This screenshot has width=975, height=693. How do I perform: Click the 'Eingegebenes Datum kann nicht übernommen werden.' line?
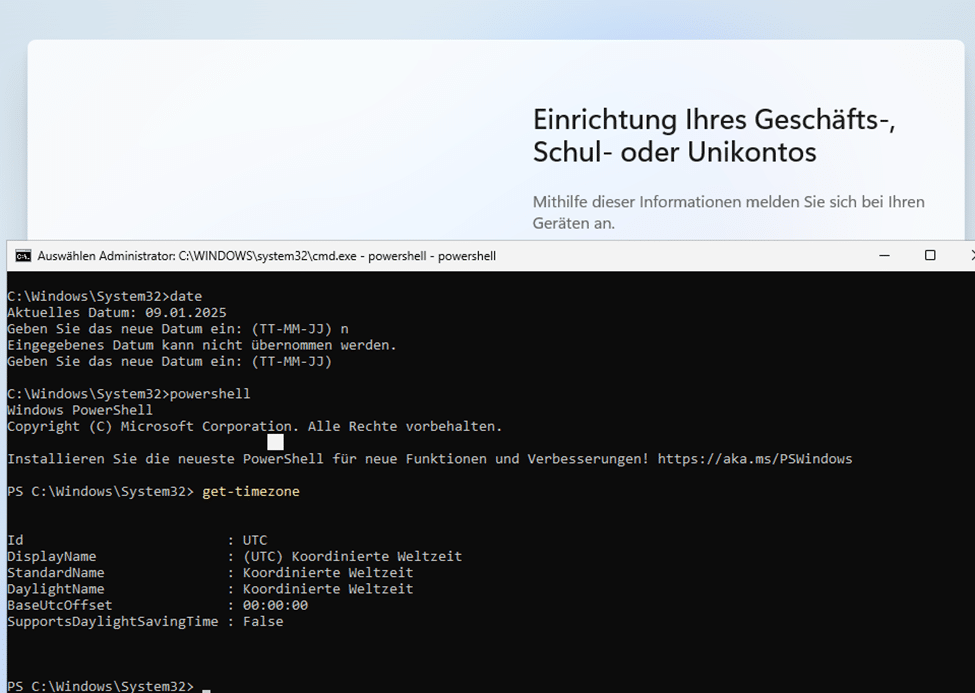202,345
